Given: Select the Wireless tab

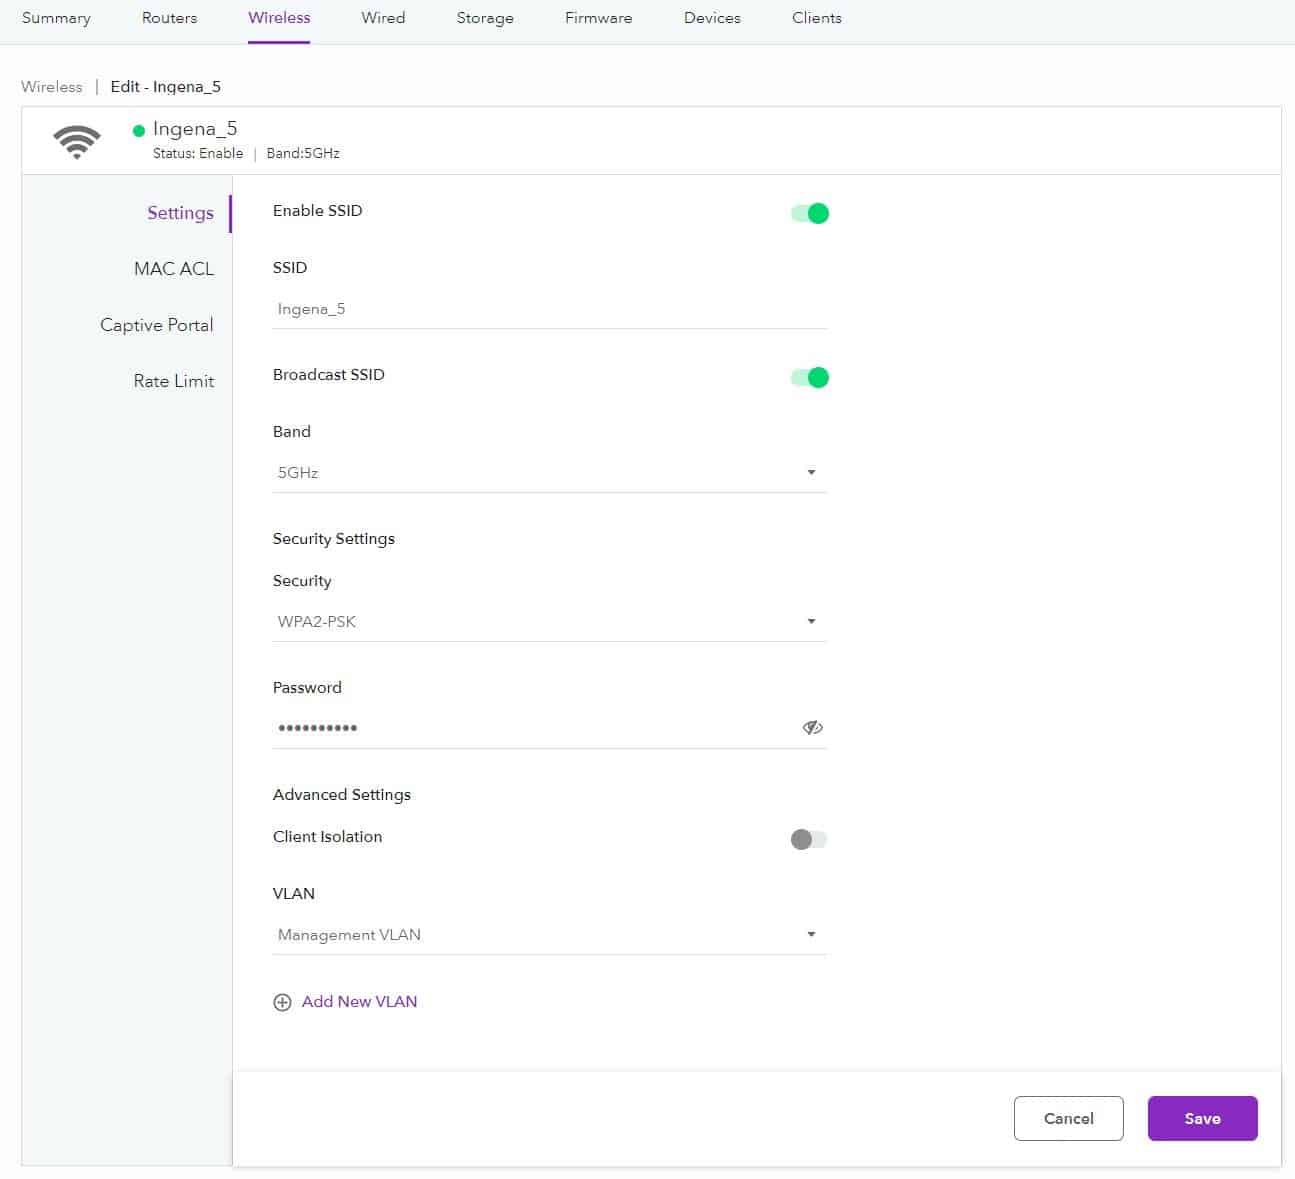Looking at the screenshot, I should tap(279, 18).
